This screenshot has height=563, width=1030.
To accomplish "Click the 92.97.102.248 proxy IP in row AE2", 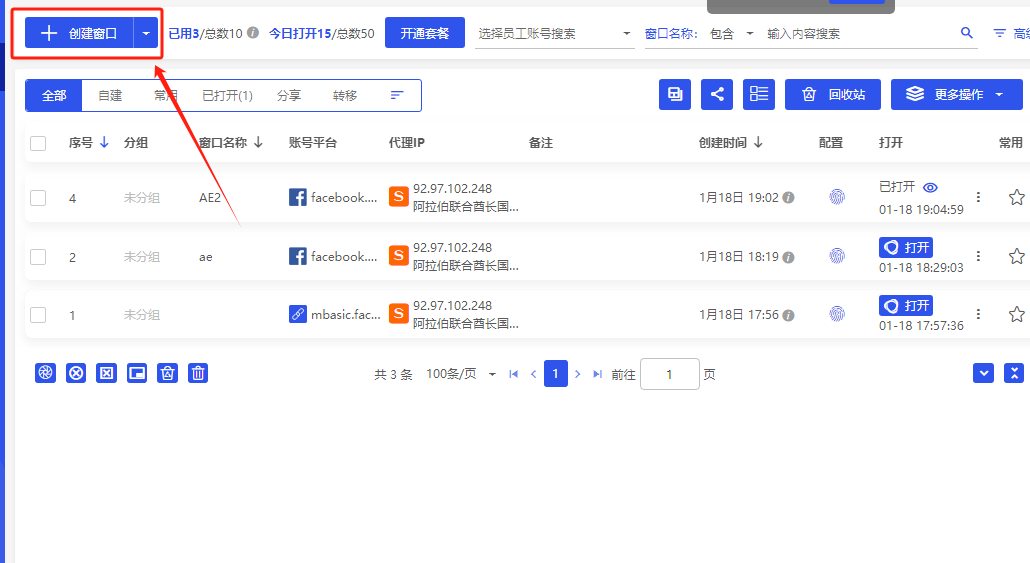I will 453,189.
